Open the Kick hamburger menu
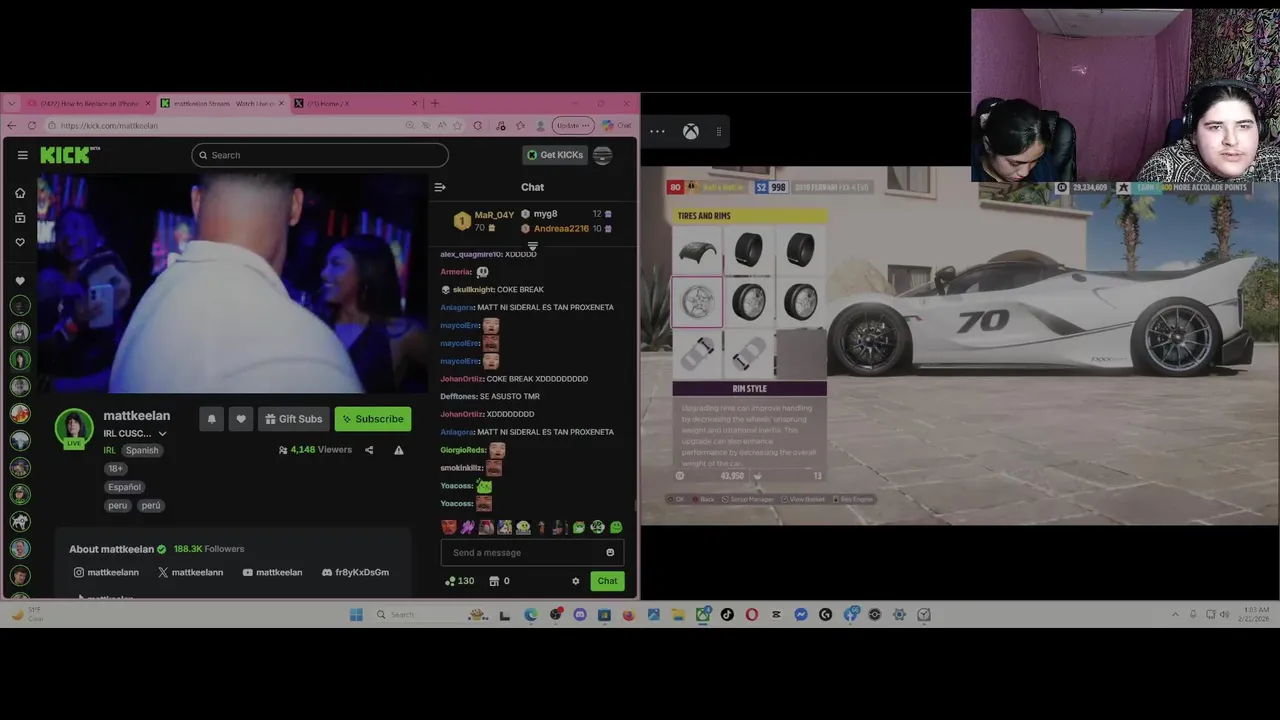The height and width of the screenshot is (720, 1280). (x=22, y=155)
